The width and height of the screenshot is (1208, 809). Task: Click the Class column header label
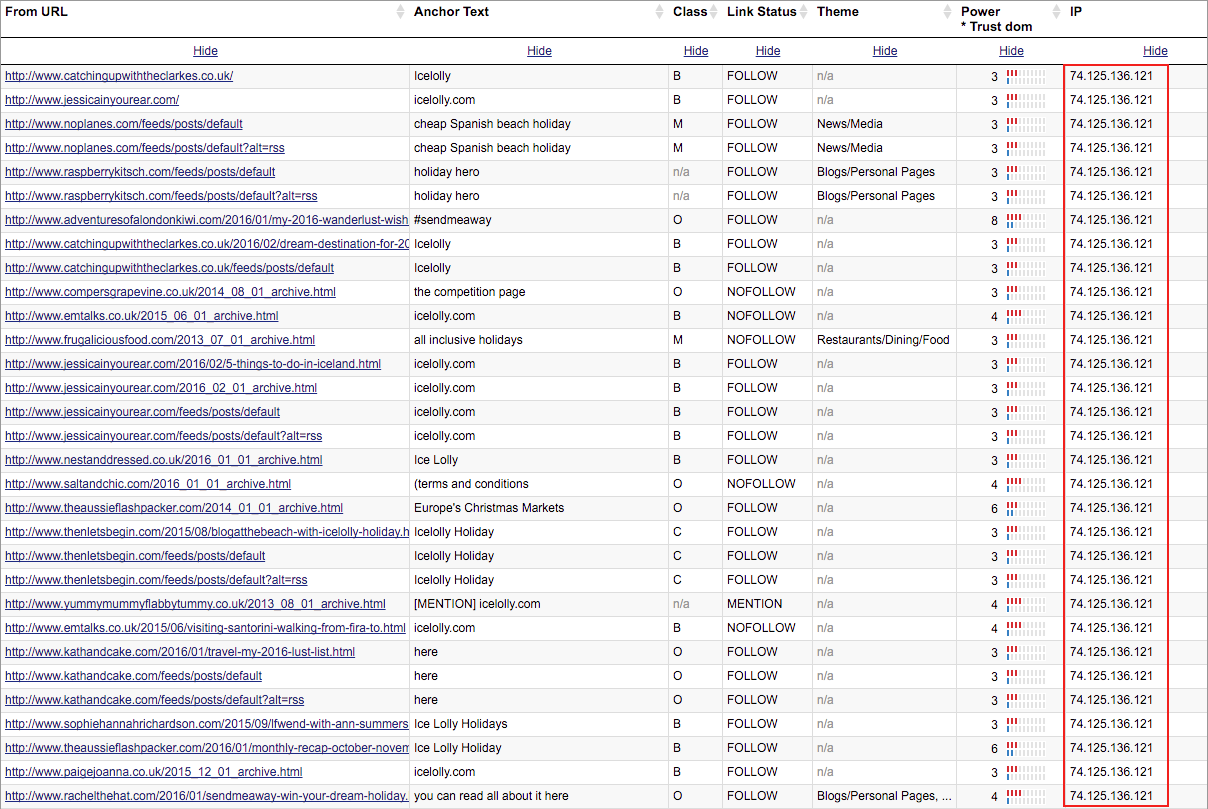pos(690,12)
